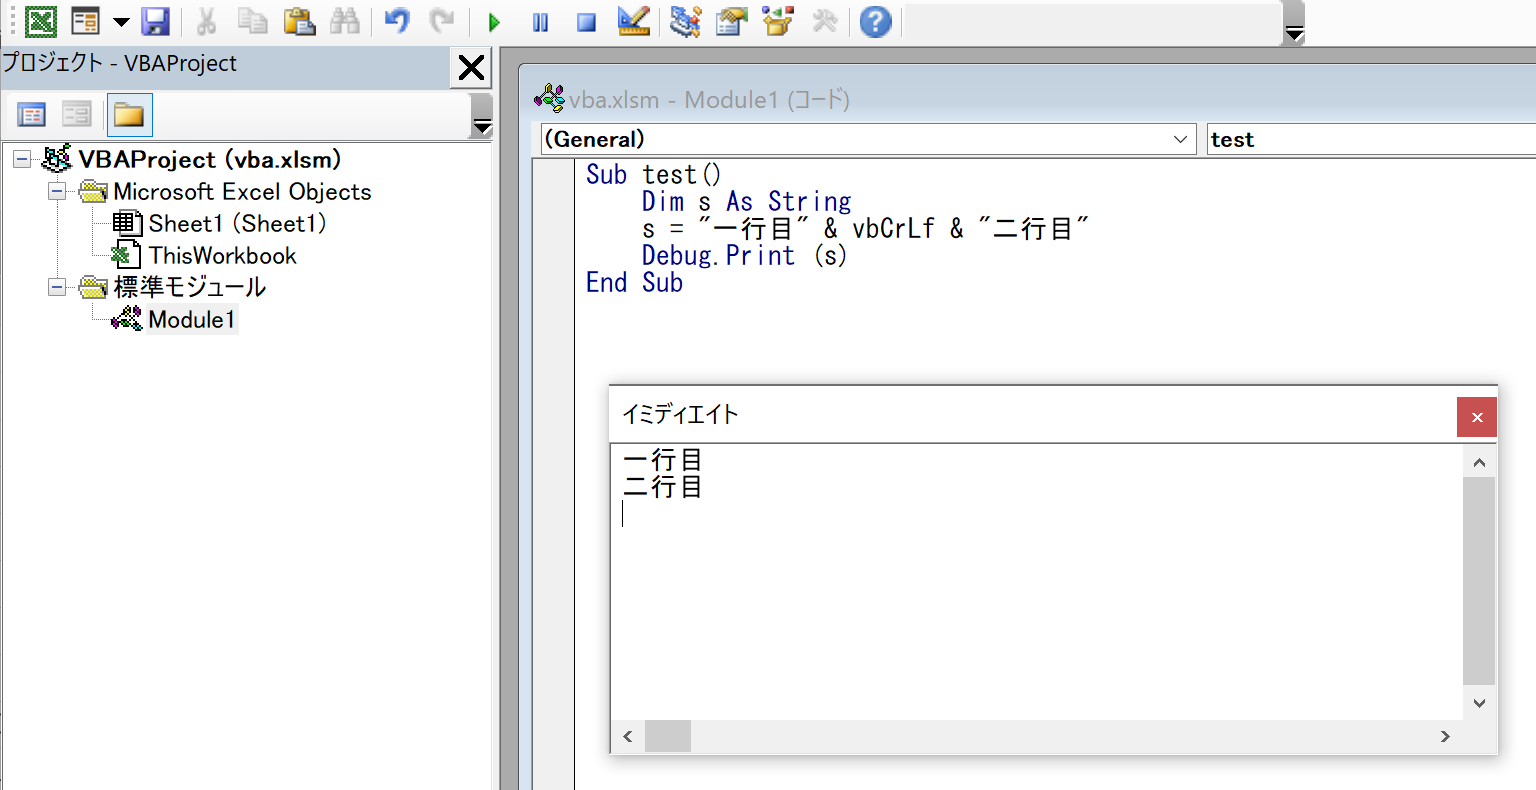The height and width of the screenshot is (790, 1536).
Task: Select Sheet1 (Sheet1) in project tree
Action: 237,223
